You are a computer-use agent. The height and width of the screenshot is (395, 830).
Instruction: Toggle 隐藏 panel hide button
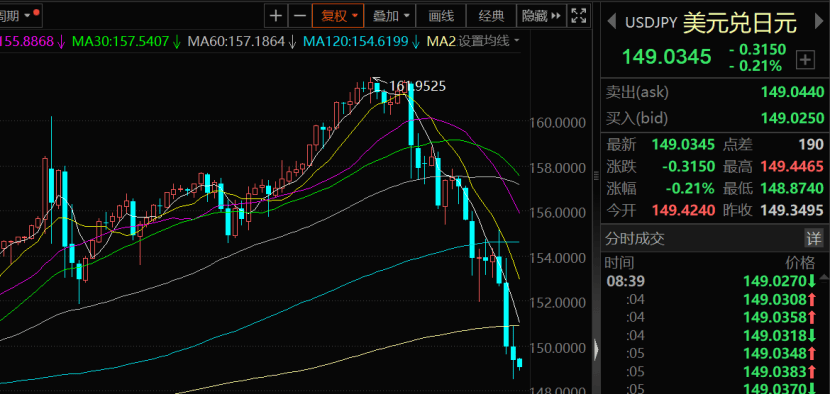coord(540,15)
